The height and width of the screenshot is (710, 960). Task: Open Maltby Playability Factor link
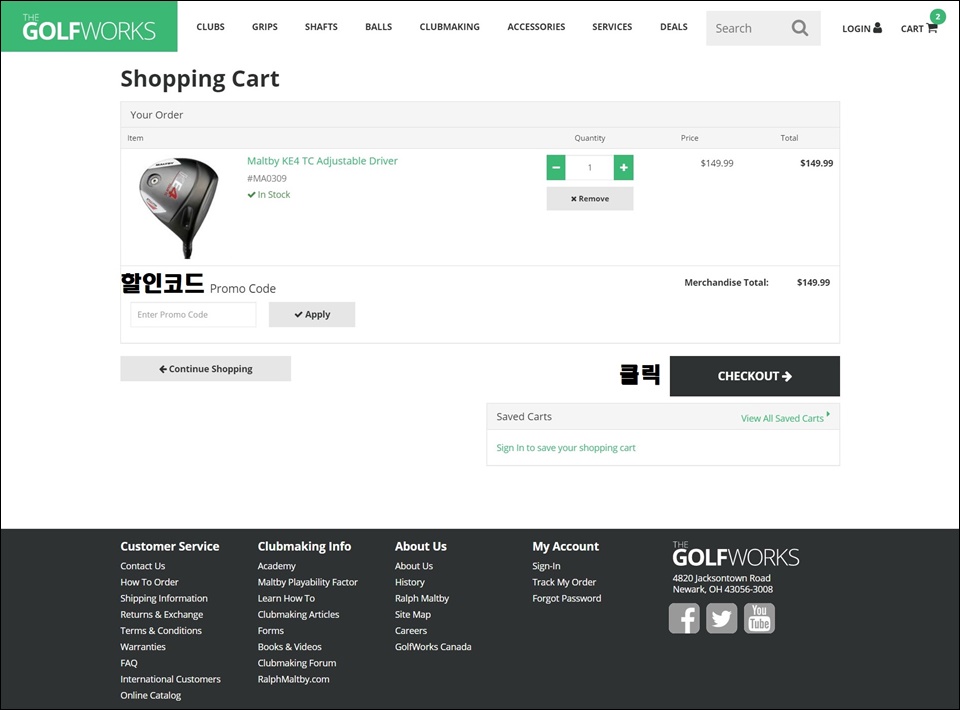point(307,582)
